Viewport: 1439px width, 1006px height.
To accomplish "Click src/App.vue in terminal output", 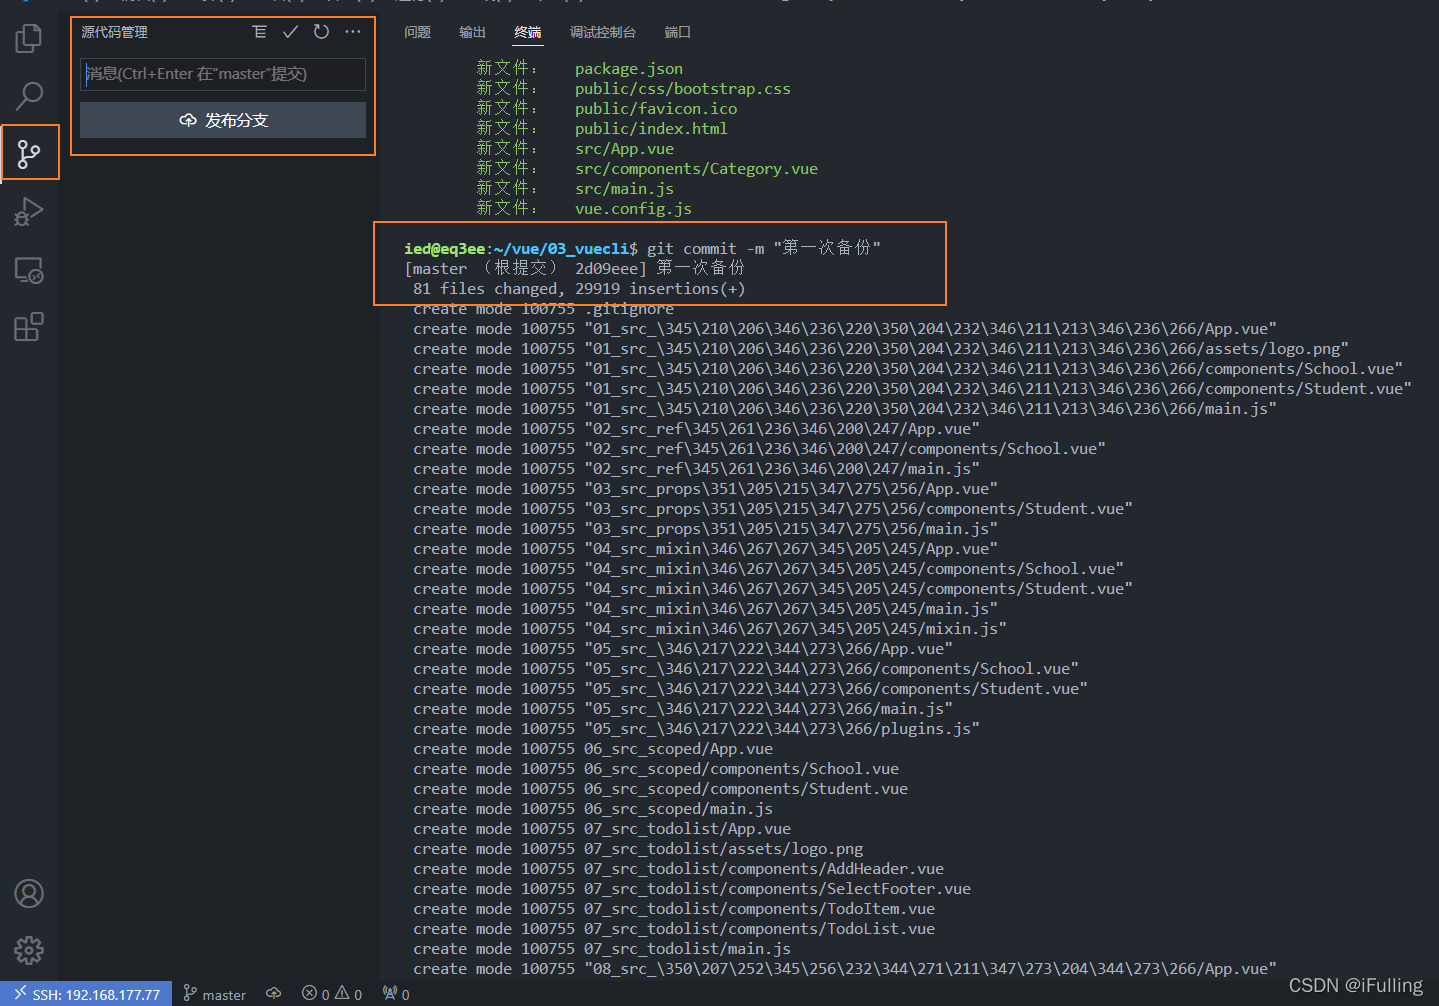I will tap(624, 148).
